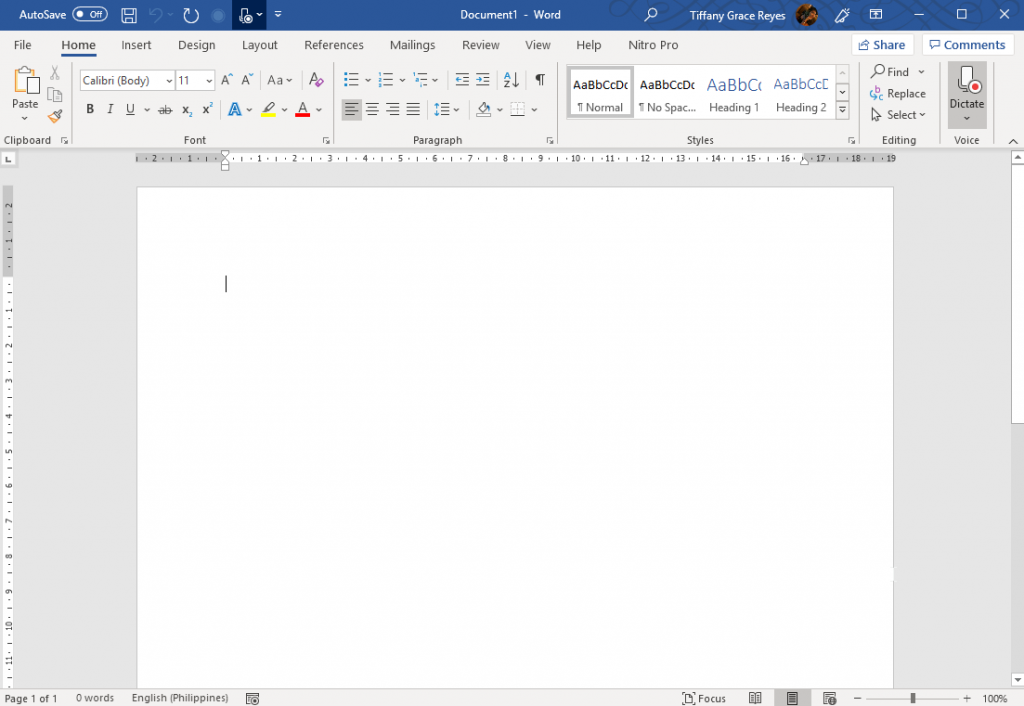Screen dimensions: 1024x706
Task: Apply underline using the Underline icon
Action: pos(128,109)
